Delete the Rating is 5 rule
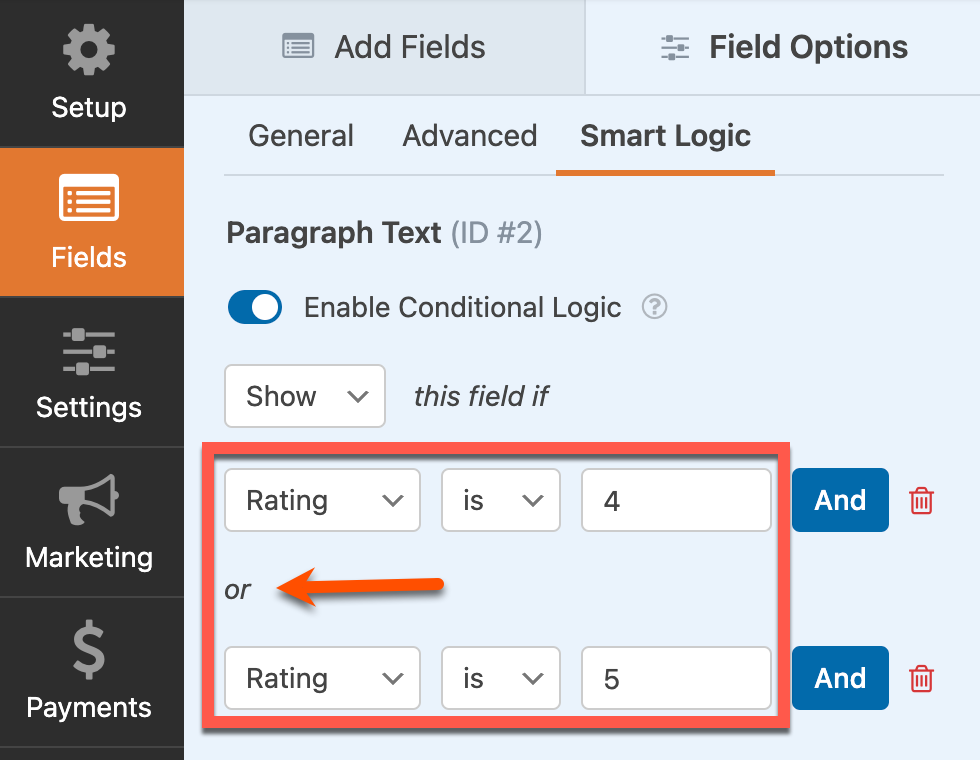The image size is (980, 760). [921, 679]
